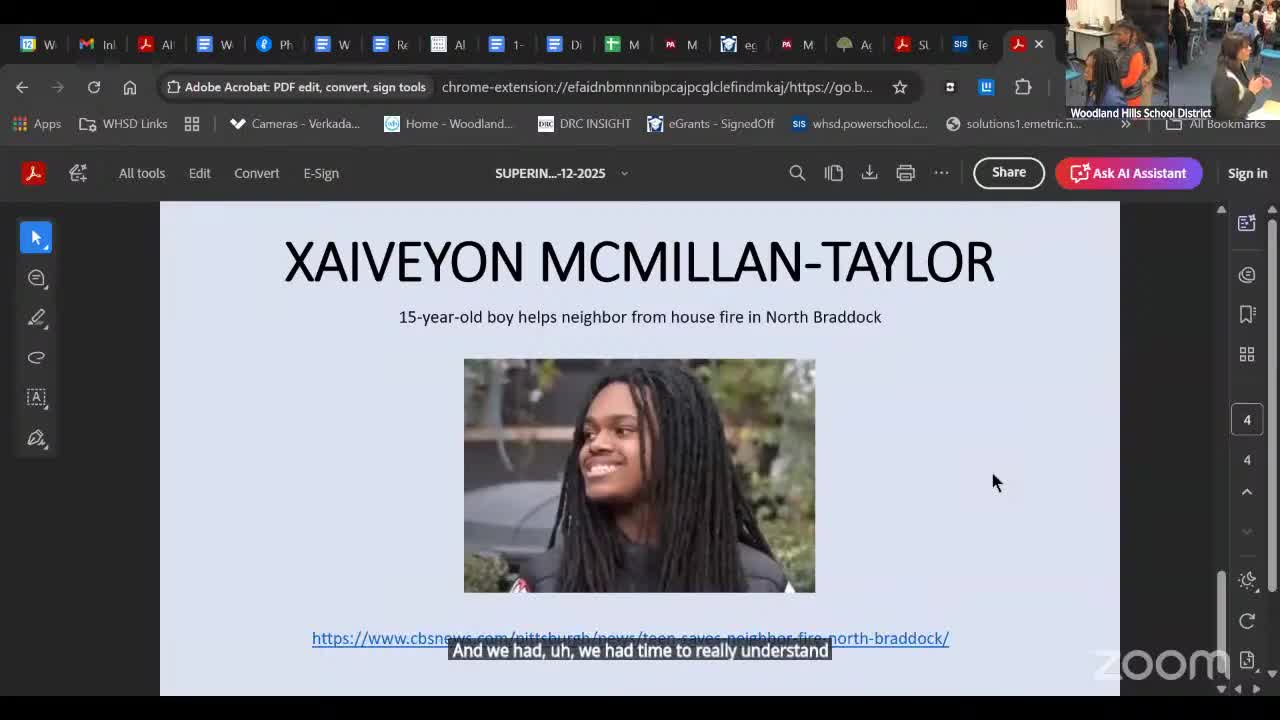1280x720 pixels.
Task: Click the Ask AI Assistant button
Action: click(x=1128, y=173)
